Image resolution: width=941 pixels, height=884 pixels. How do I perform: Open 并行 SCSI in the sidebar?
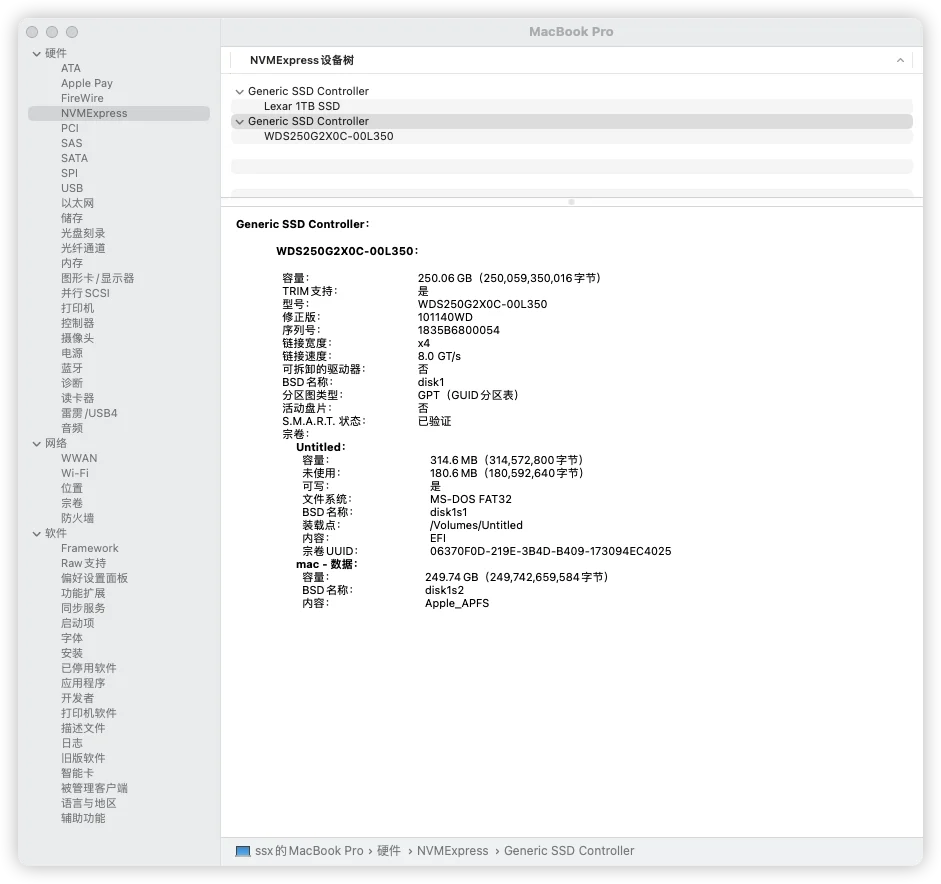85,293
